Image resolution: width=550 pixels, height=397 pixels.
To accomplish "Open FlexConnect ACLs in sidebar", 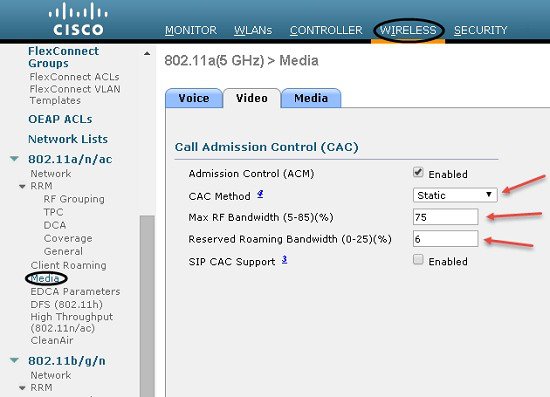I will 74,77.
